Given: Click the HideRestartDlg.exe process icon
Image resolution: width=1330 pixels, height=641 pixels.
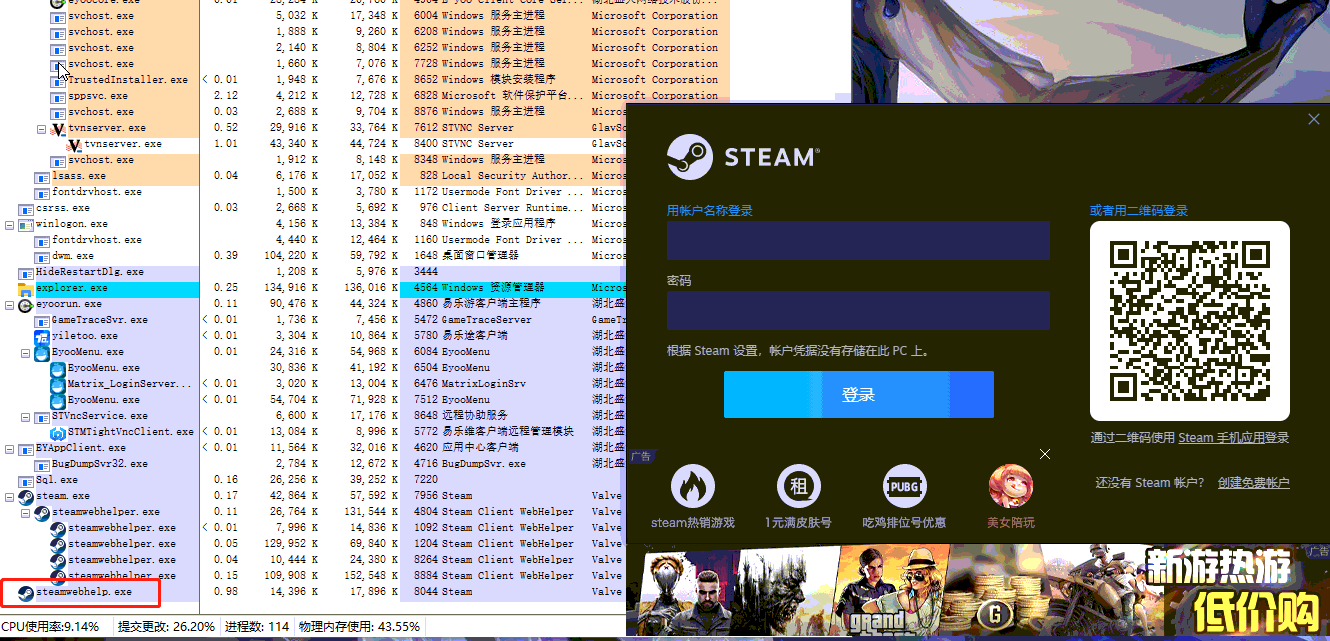Looking at the screenshot, I should (x=26, y=272).
